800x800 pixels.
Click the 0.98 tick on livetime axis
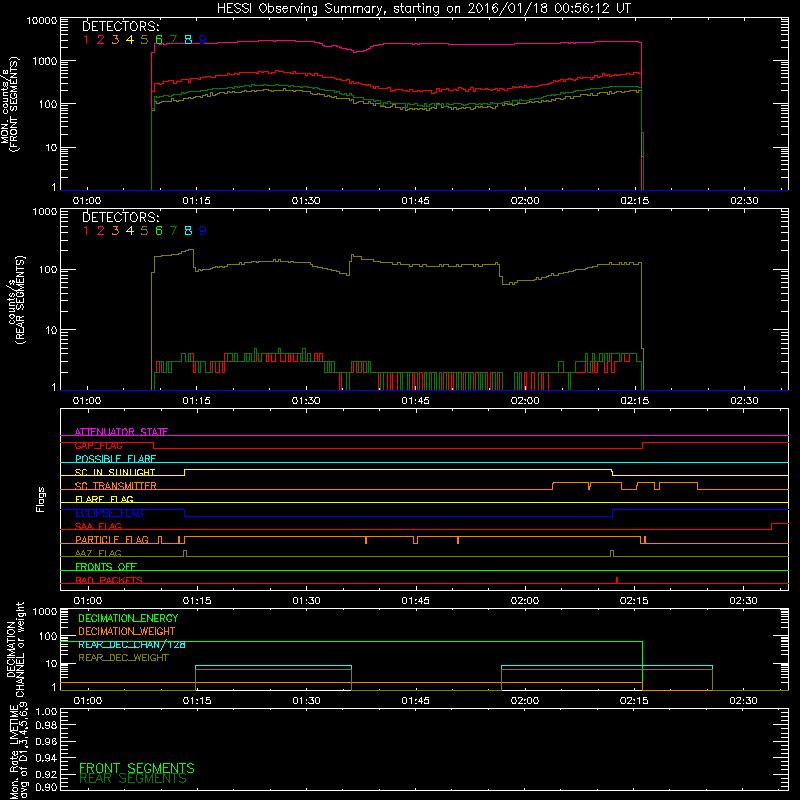pyautogui.click(x=46, y=725)
